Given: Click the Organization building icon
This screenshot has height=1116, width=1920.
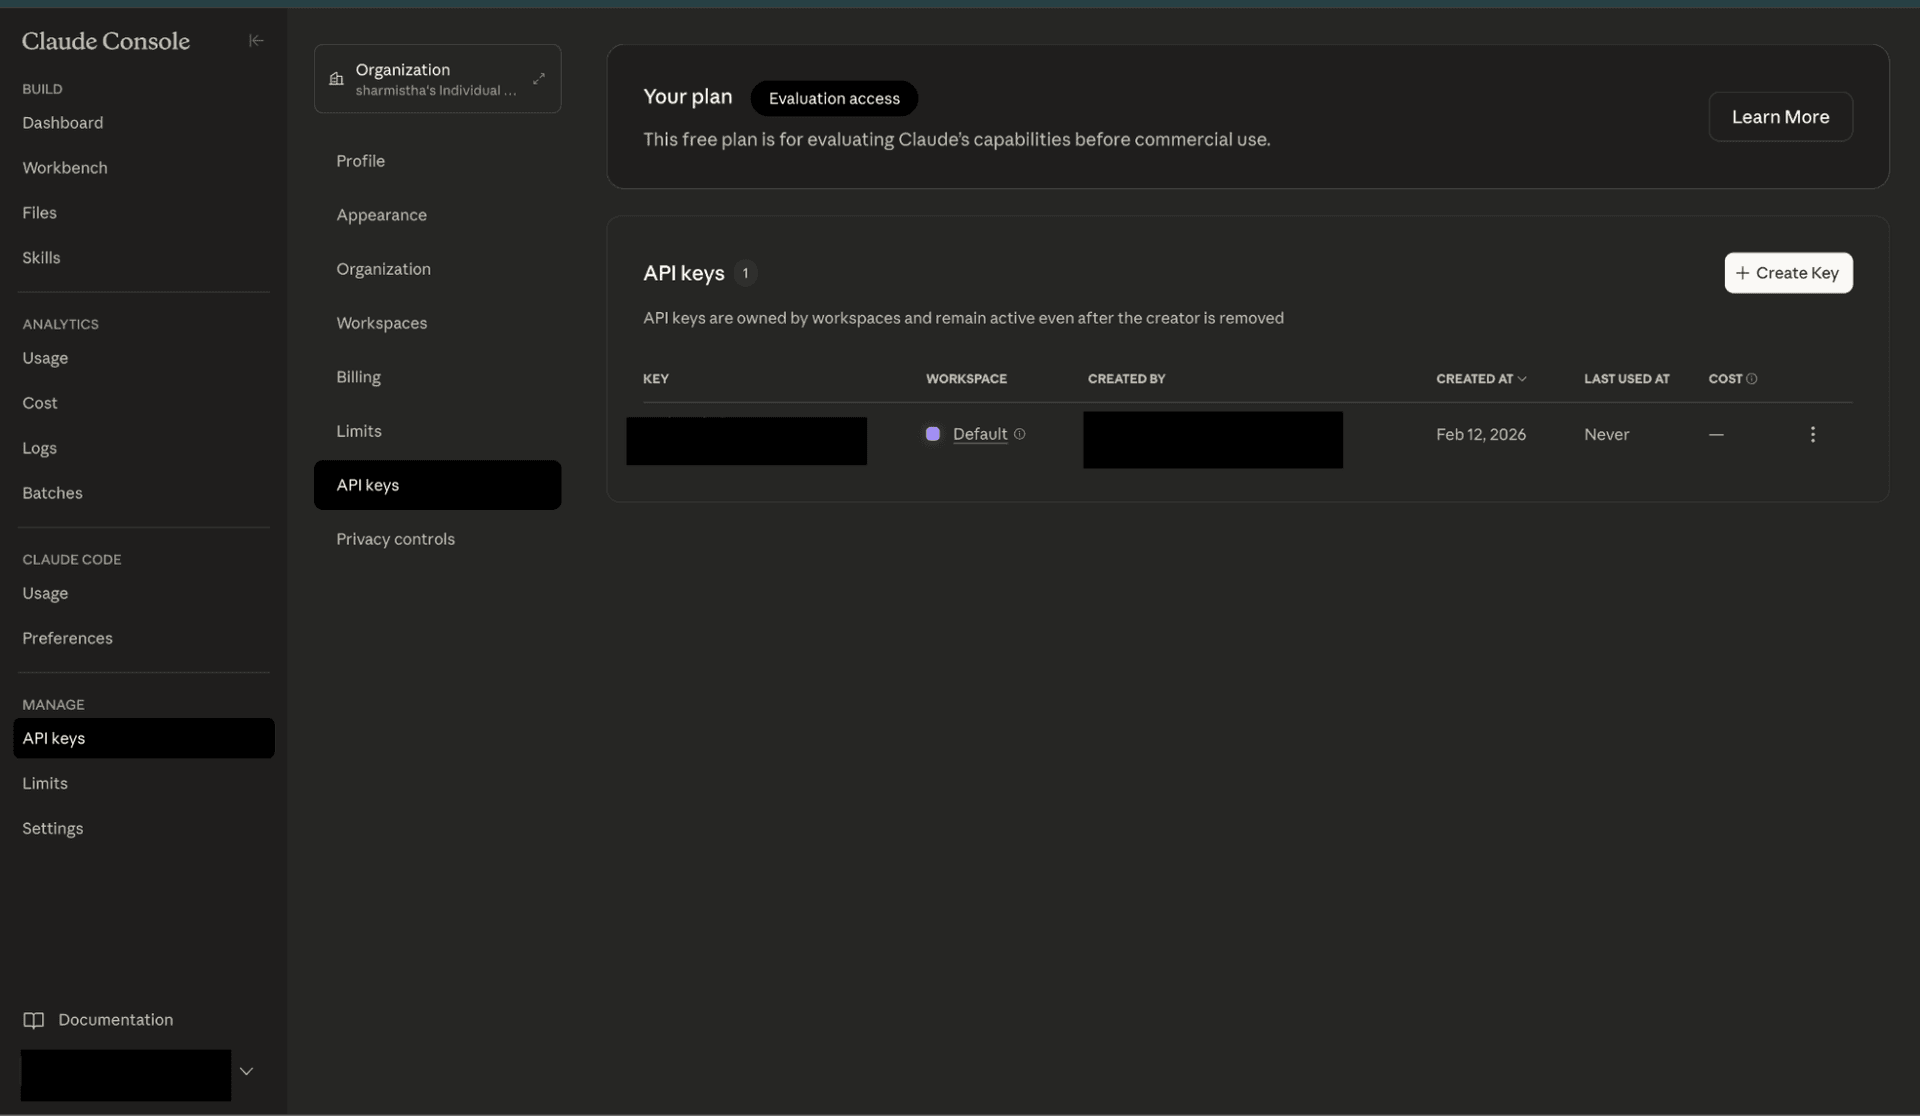Looking at the screenshot, I should pyautogui.click(x=337, y=79).
